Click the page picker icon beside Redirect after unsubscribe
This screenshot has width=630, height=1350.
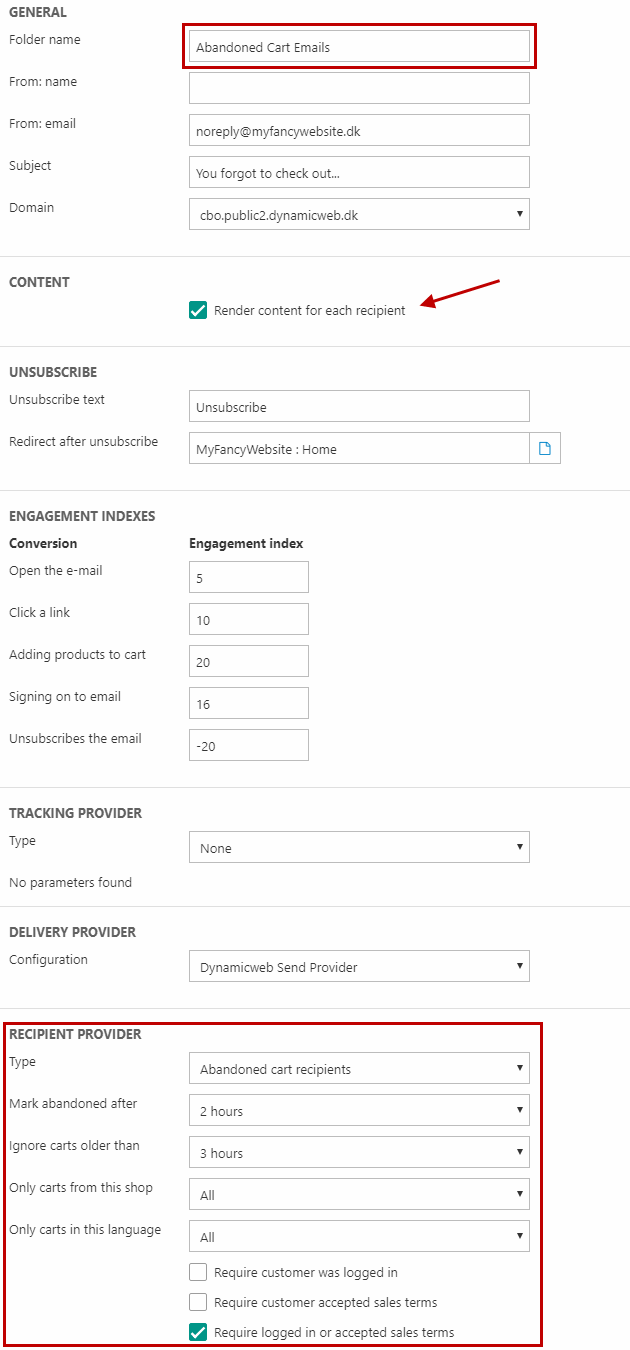click(x=545, y=448)
